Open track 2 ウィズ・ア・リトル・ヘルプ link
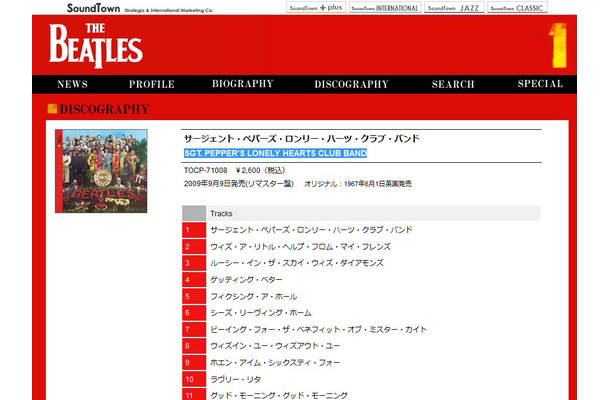 click(x=300, y=247)
